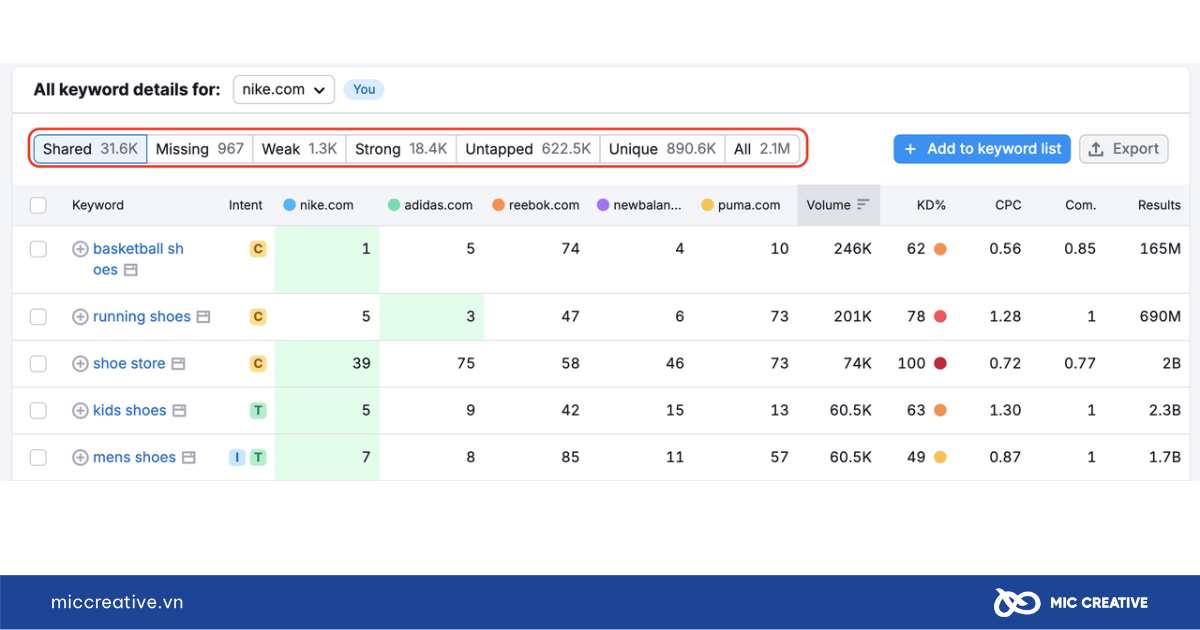Click the Intent column header

point(245,205)
